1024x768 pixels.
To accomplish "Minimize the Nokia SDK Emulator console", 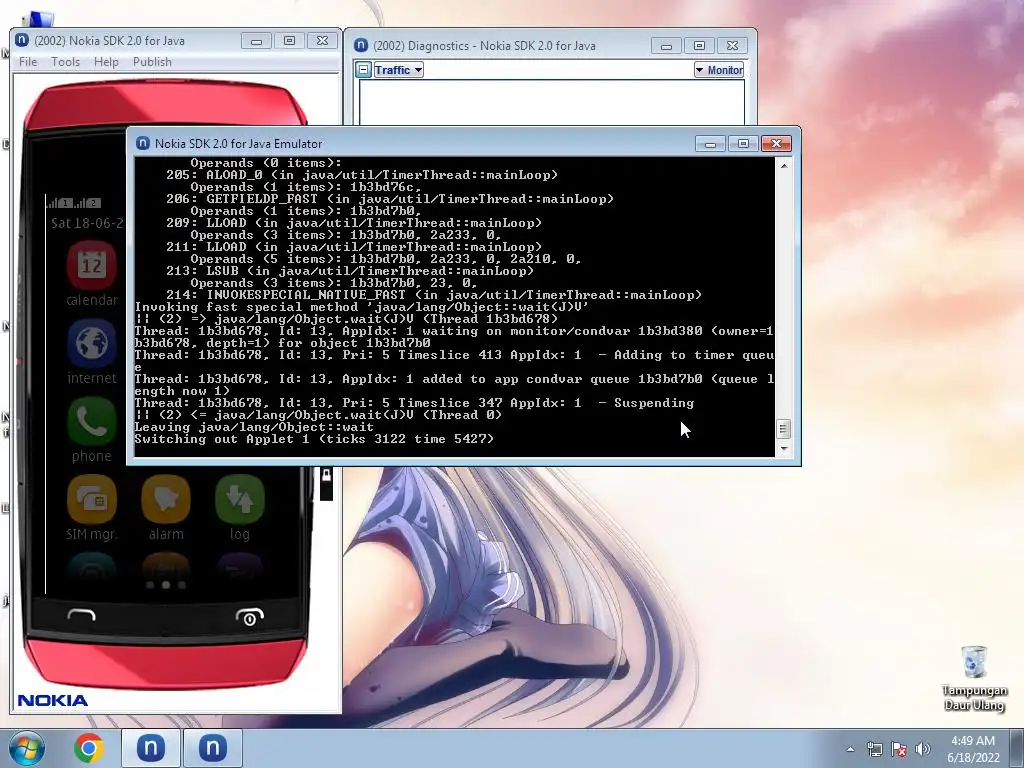I will [711, 144].
